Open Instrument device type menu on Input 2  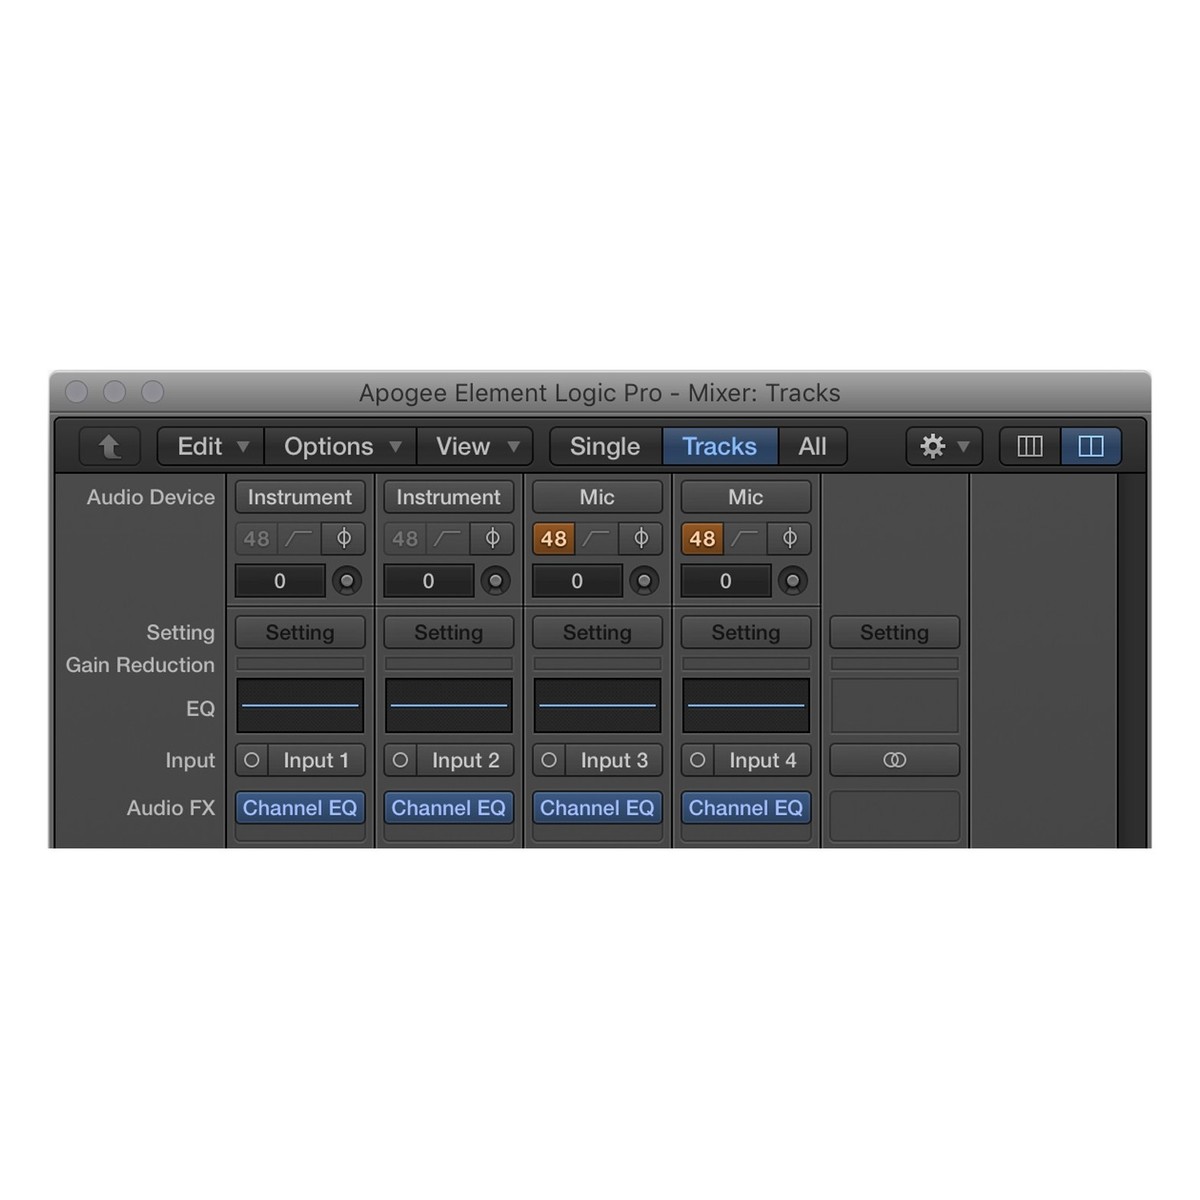click(449, 497)
